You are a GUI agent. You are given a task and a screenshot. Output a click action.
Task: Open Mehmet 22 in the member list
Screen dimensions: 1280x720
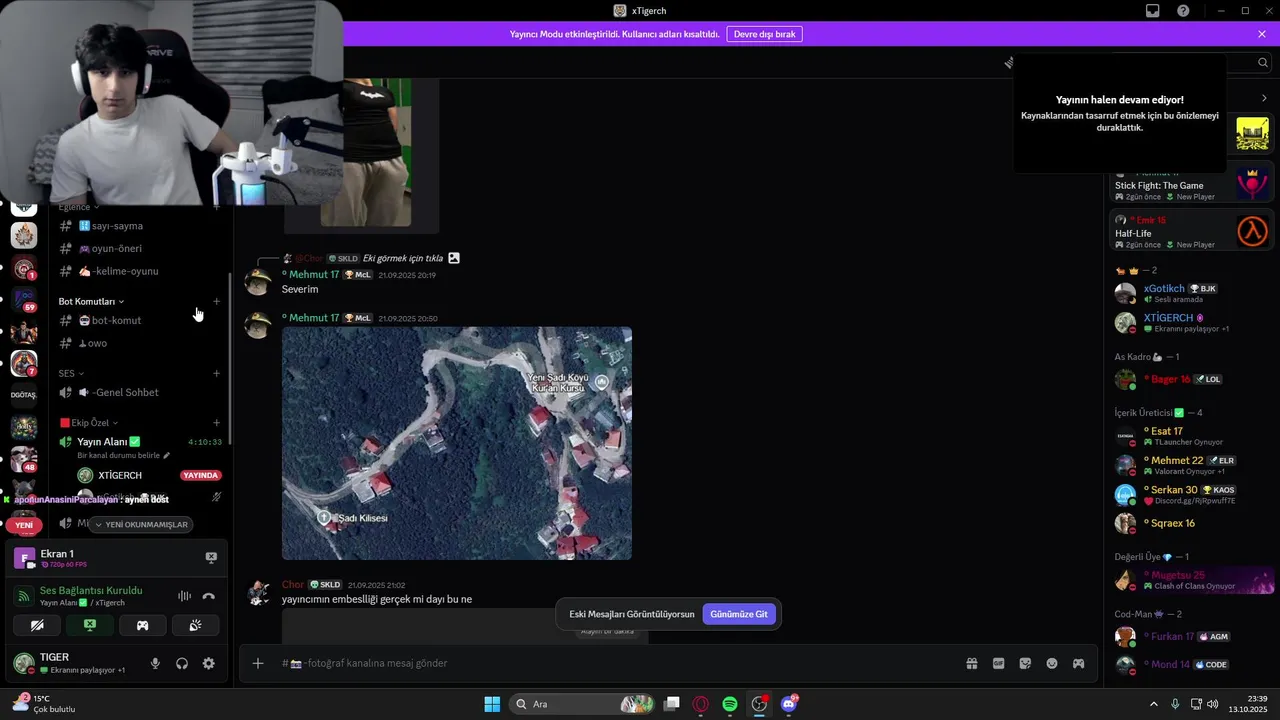1192,465
